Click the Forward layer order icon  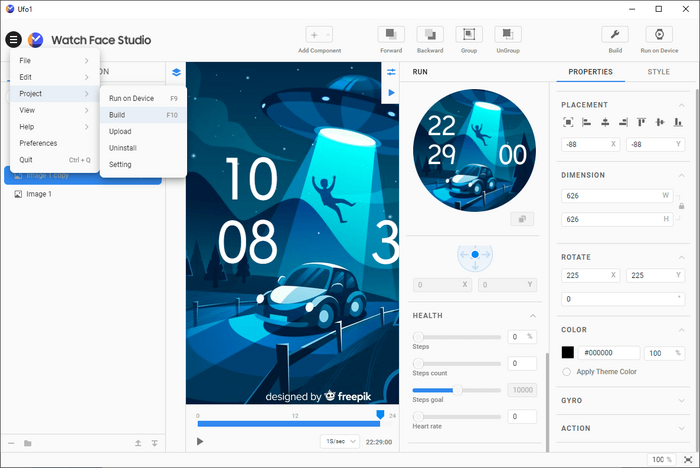coord(391,35)
